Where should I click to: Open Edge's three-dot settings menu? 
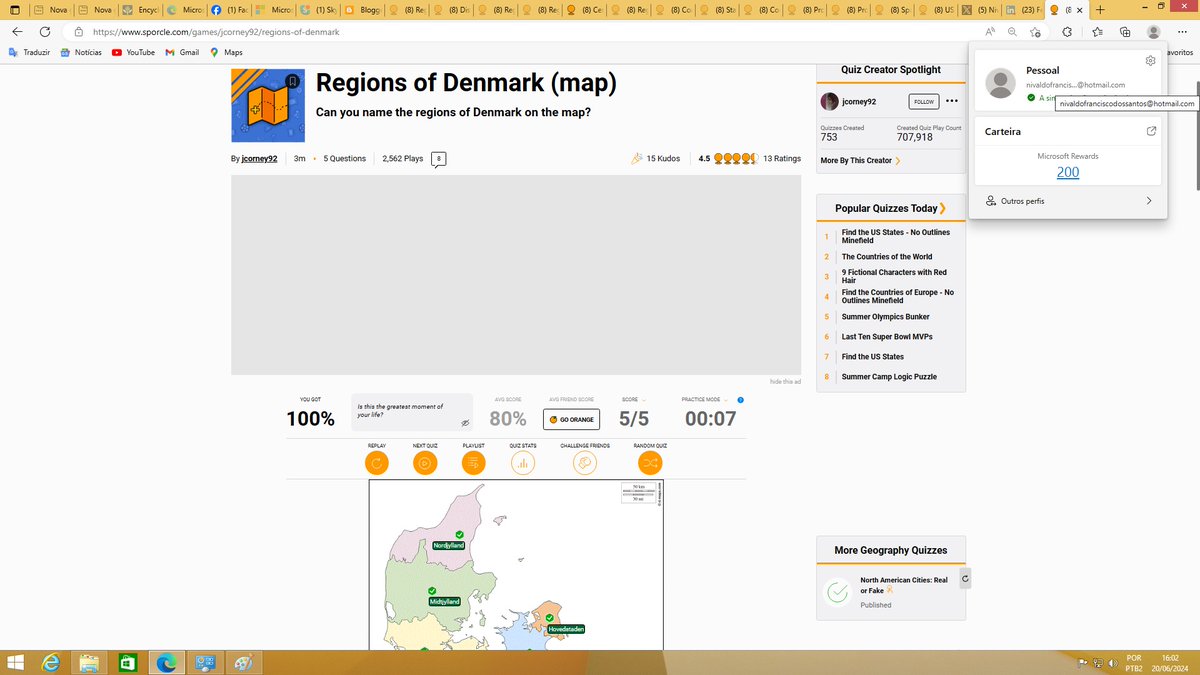point(1182,31)
